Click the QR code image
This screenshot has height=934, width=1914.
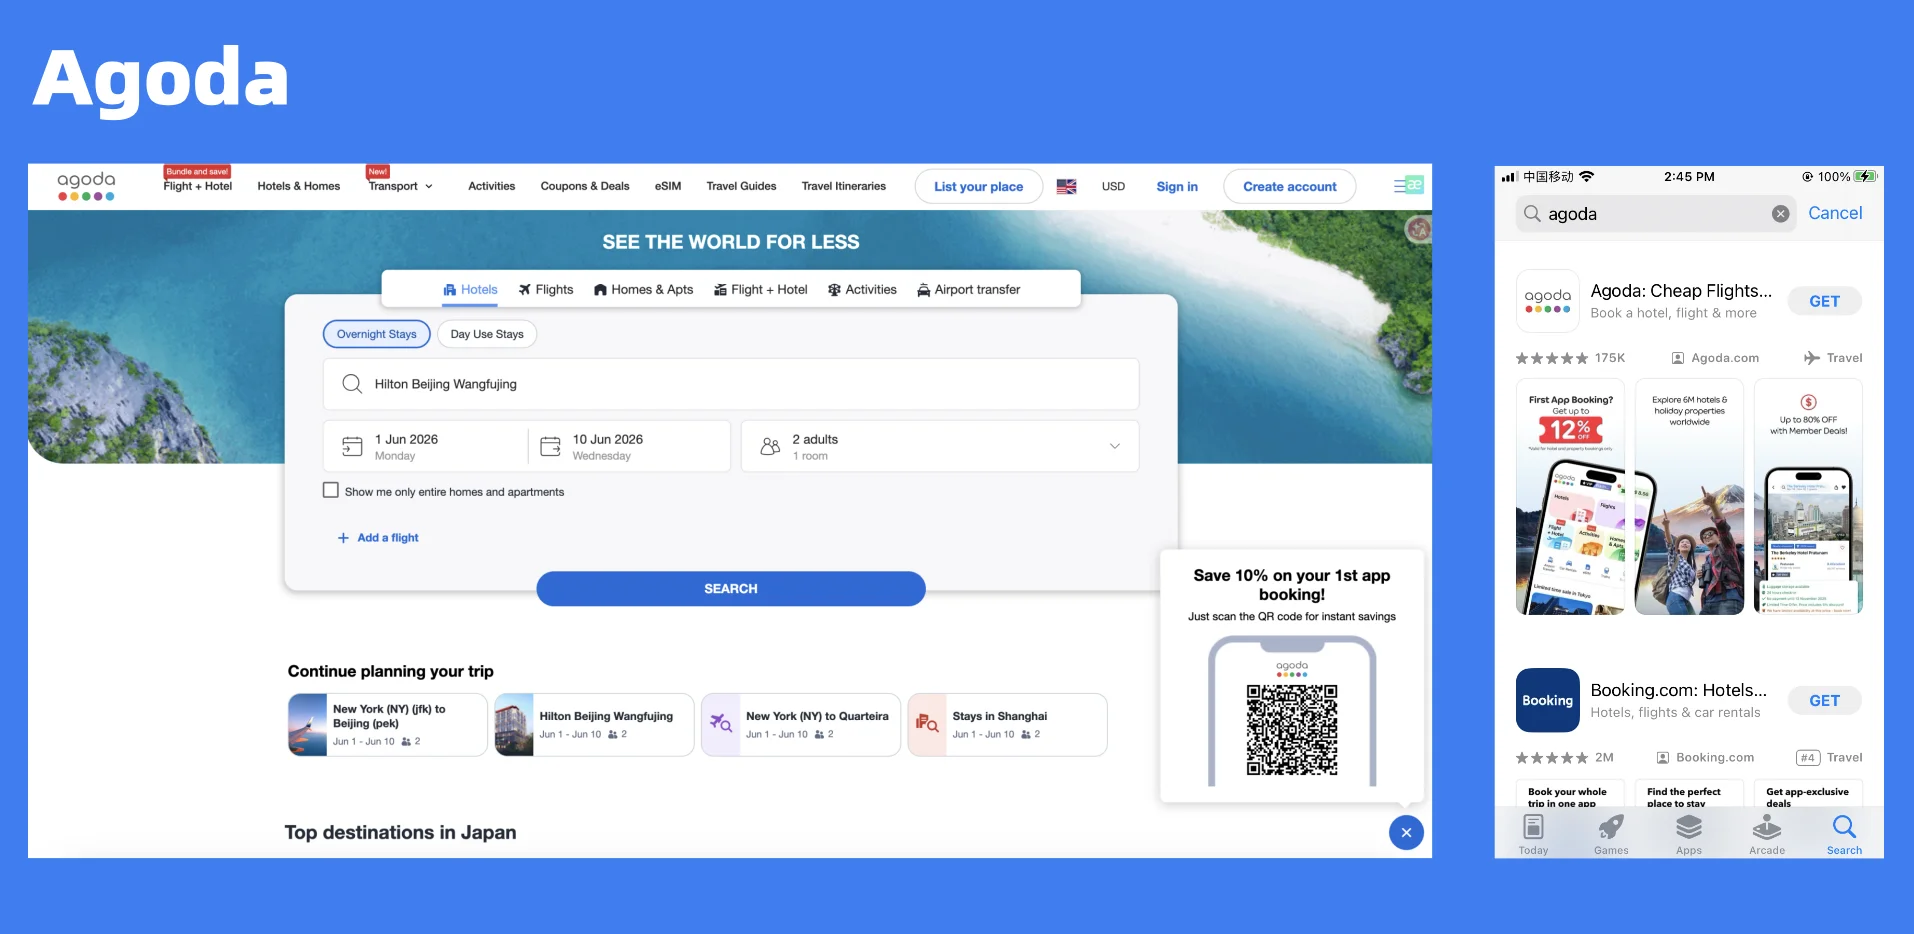point(1292,730)
